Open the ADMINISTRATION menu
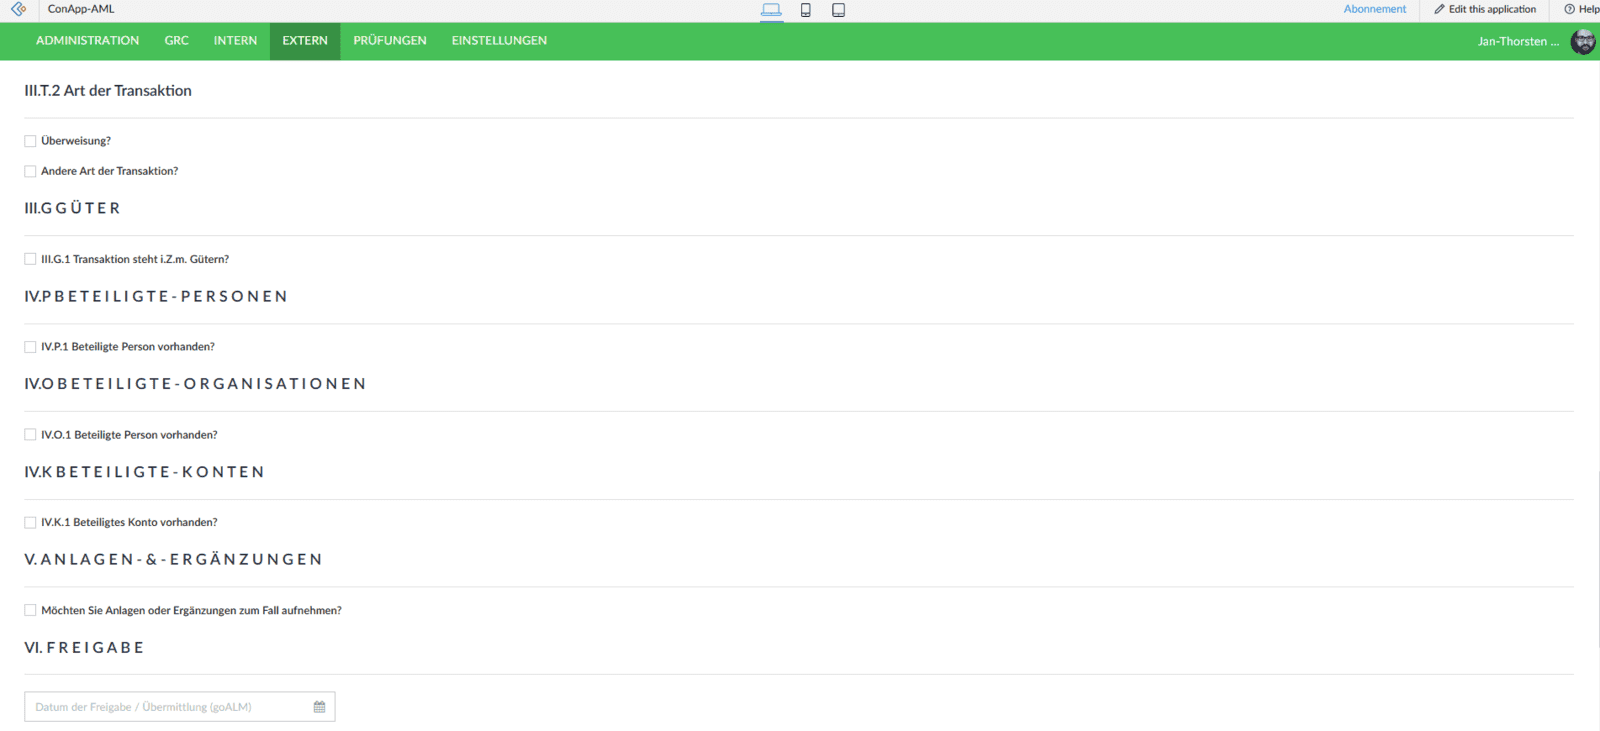Viewport: 1600px width, 731px height. coord(87,41)
